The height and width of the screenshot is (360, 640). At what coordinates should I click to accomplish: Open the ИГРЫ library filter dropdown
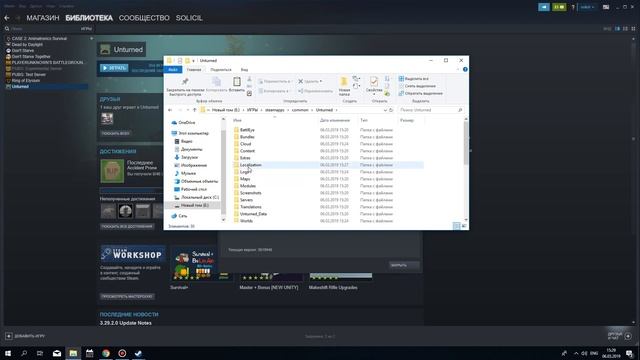(x=86, y=29)
